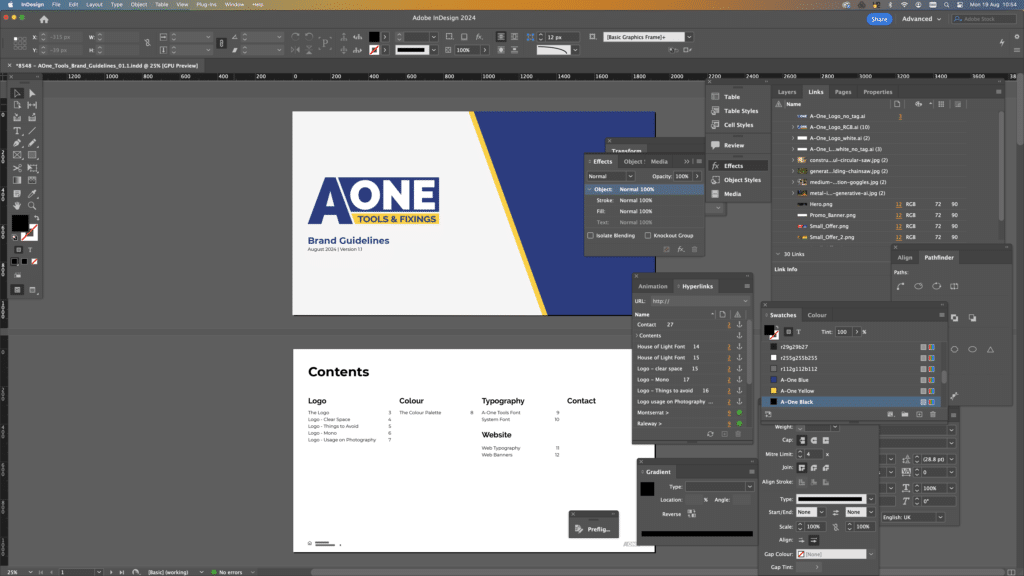Toggle formatting affects container in Swatches panel

click(x=788, y=332)
